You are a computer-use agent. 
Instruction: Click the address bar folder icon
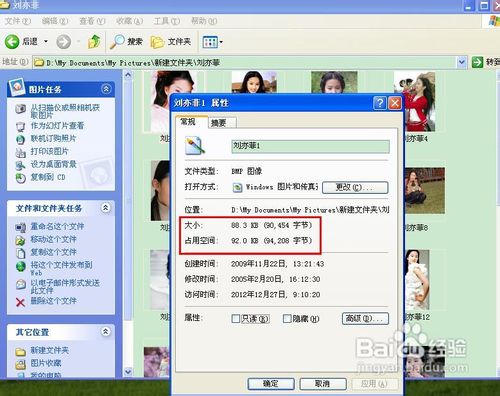39,62
